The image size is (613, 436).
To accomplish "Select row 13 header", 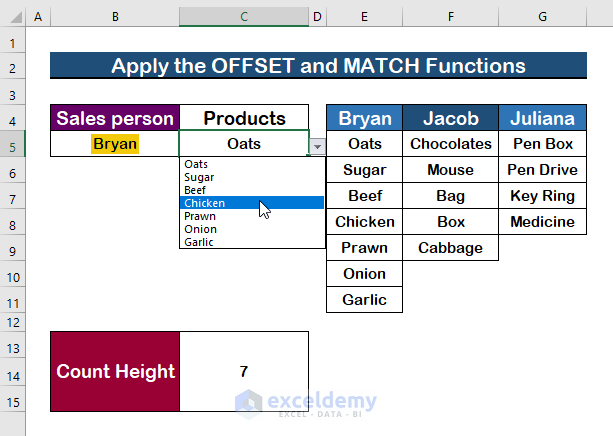I will 13,344.
